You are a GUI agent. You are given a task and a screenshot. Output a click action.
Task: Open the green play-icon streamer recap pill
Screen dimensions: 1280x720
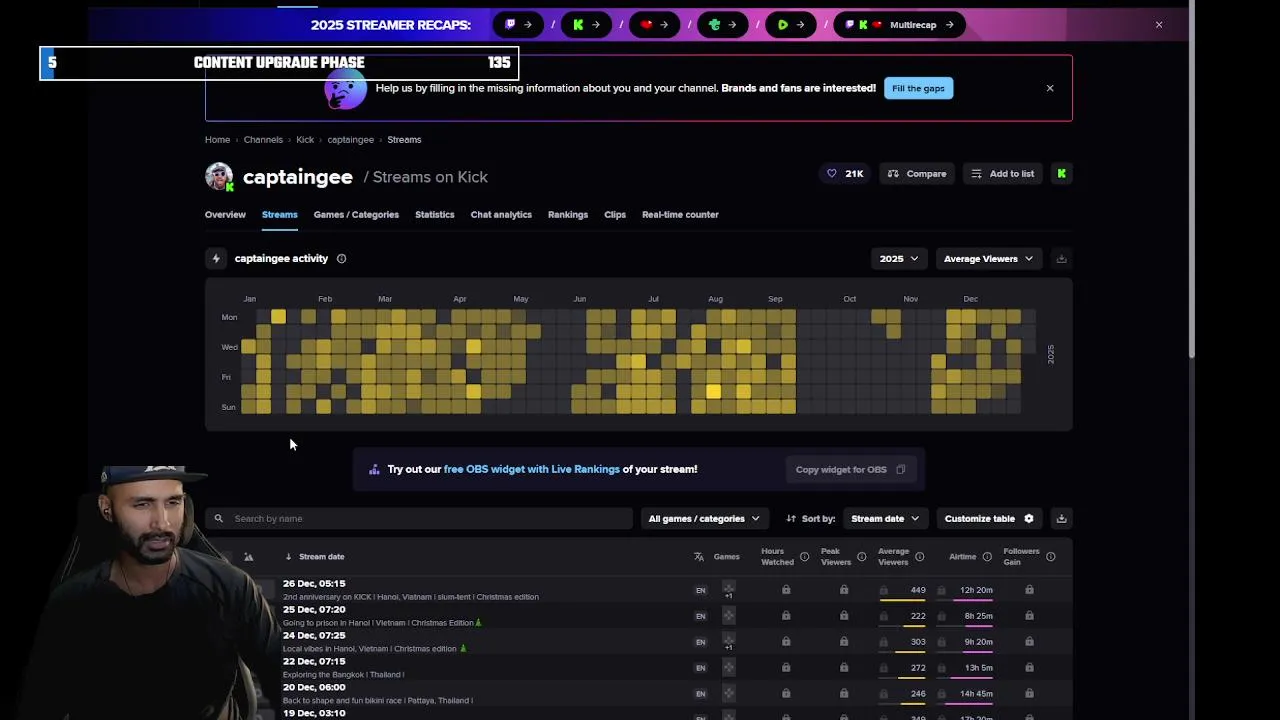tap(791, 25)
